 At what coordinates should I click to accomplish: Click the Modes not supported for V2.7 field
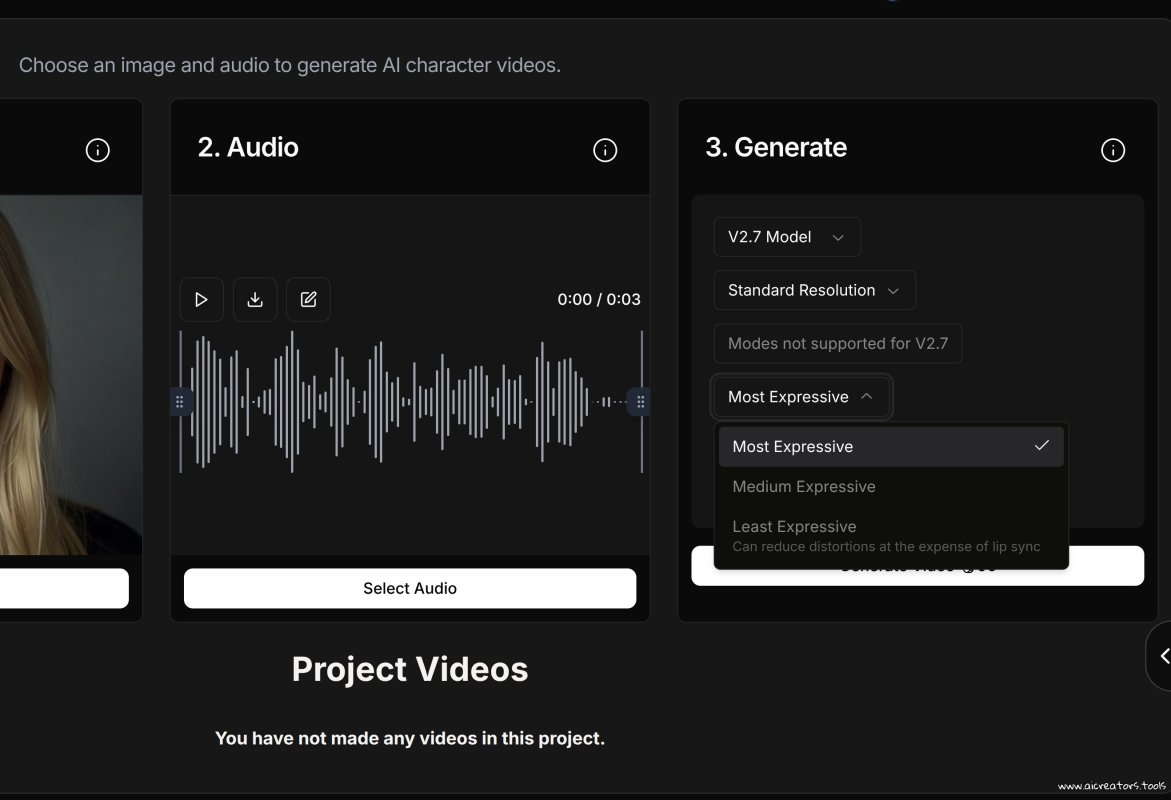pos(837,343)
